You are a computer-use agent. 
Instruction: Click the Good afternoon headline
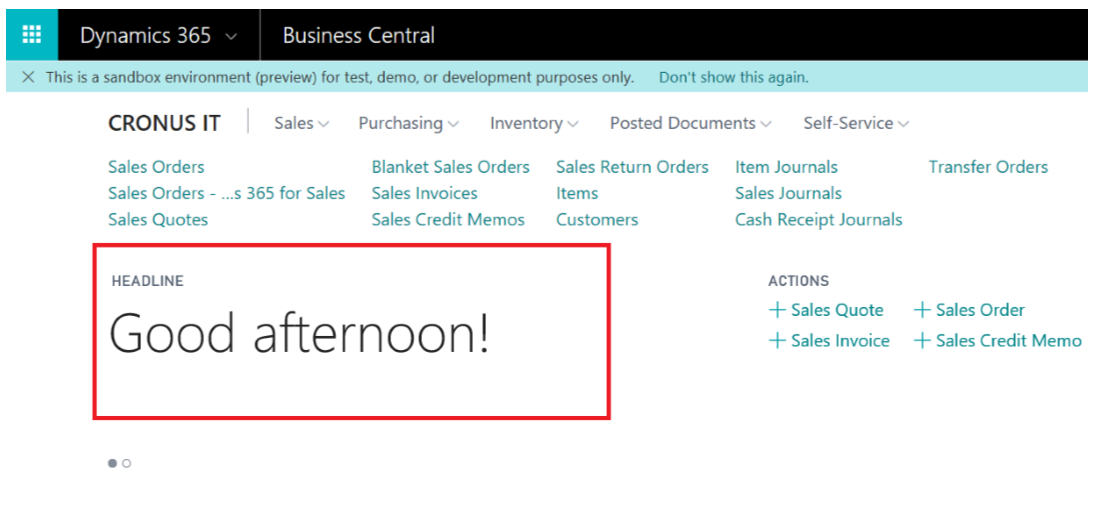tap(299, 334)
